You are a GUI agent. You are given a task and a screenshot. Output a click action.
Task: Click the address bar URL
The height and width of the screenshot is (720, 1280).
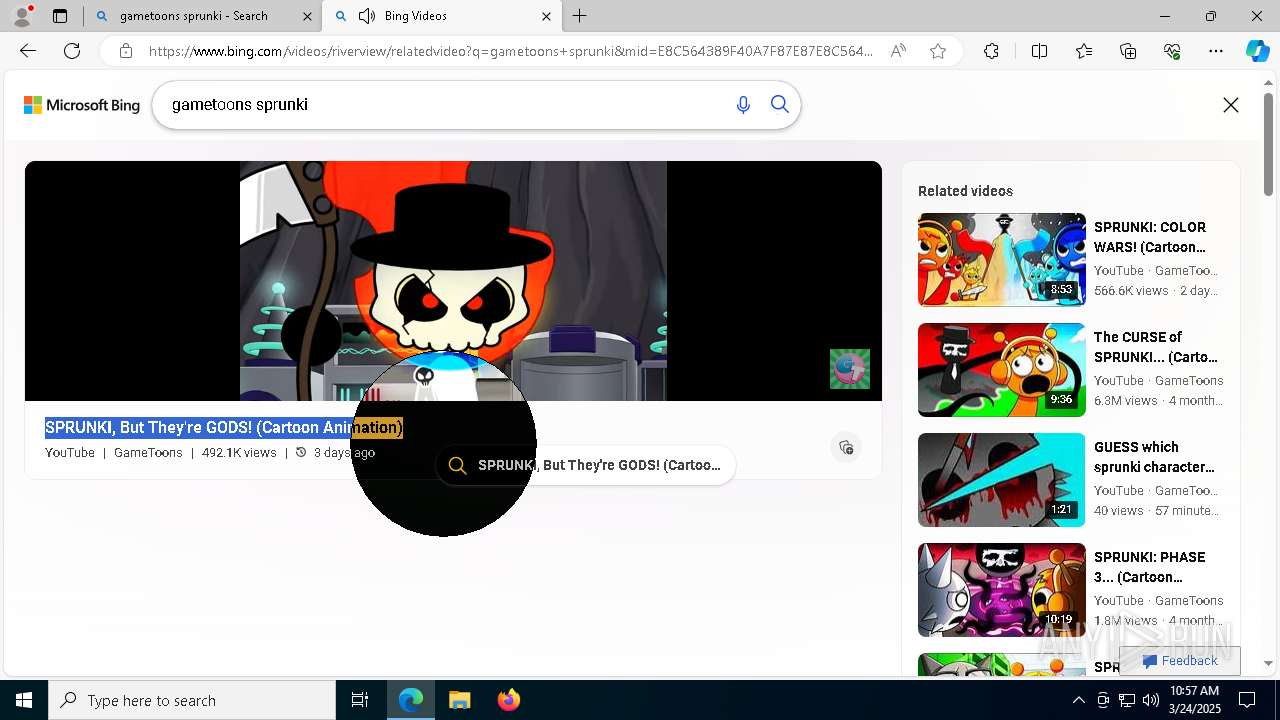point(510,51)
